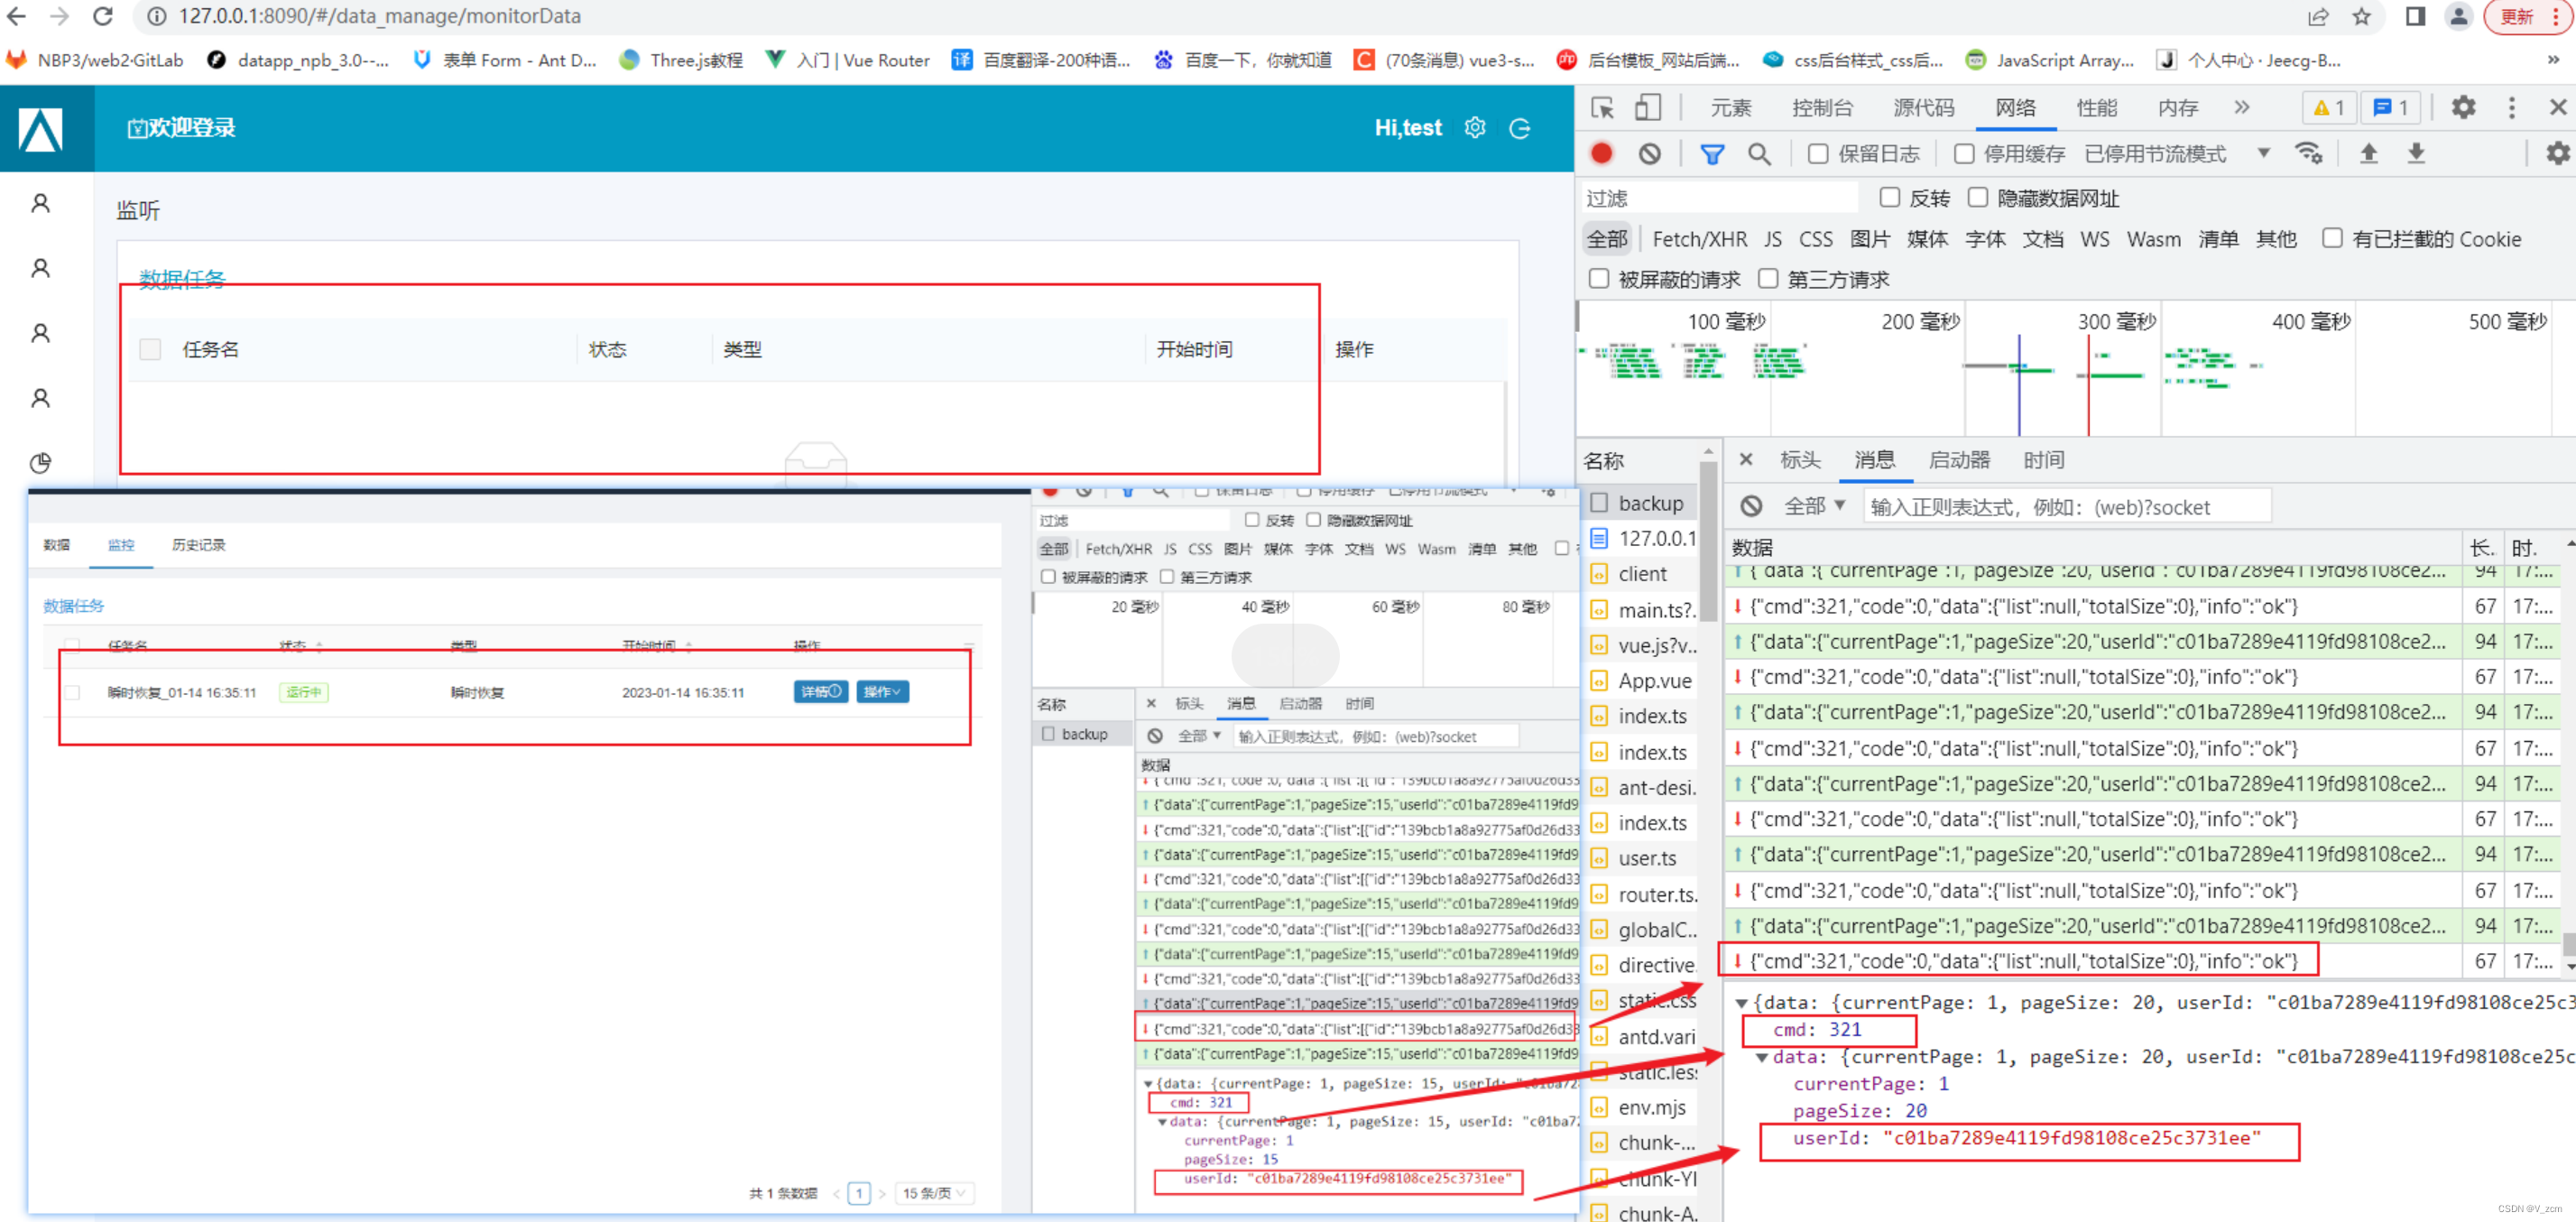Click the refresh icon beside Hi,test
This screenshot has height=1222, width=2576.
[1520, 128]
